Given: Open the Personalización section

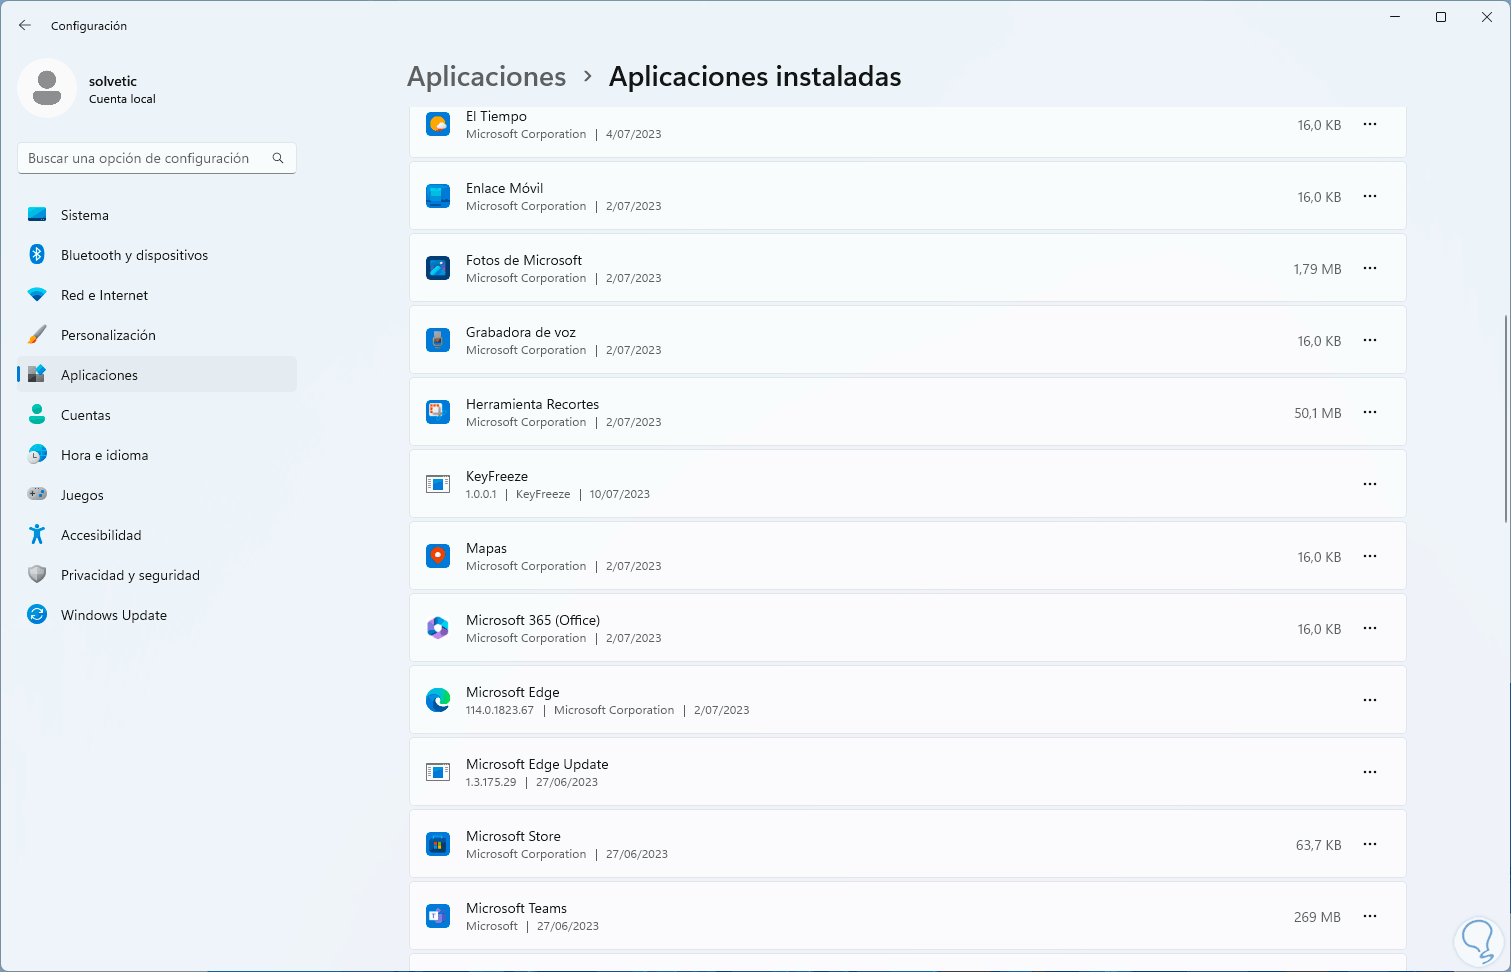Looking at the screenshot, I should click(x=157, y=335).
